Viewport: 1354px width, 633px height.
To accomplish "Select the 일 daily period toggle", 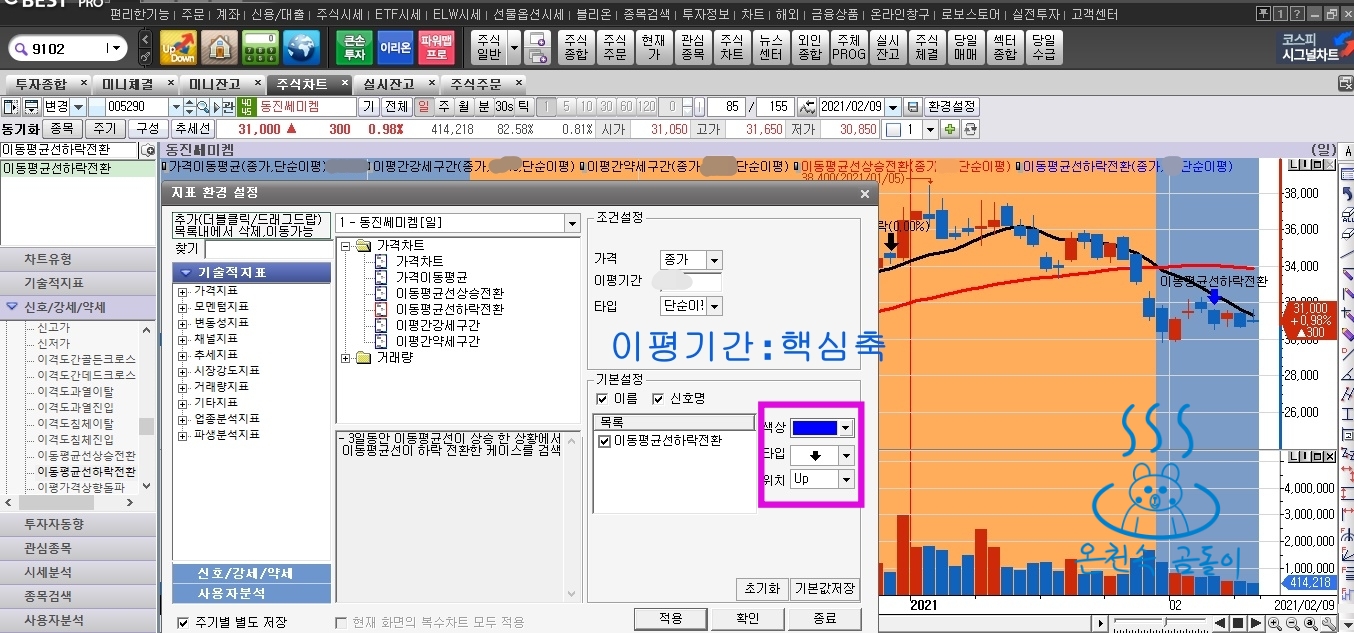I will [423, 106].
